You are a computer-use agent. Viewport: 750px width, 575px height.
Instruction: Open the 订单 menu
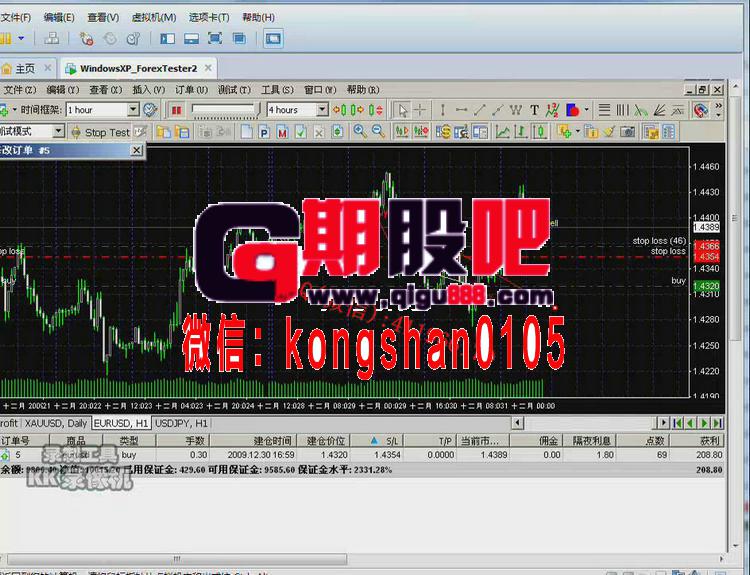coord(191,90)
